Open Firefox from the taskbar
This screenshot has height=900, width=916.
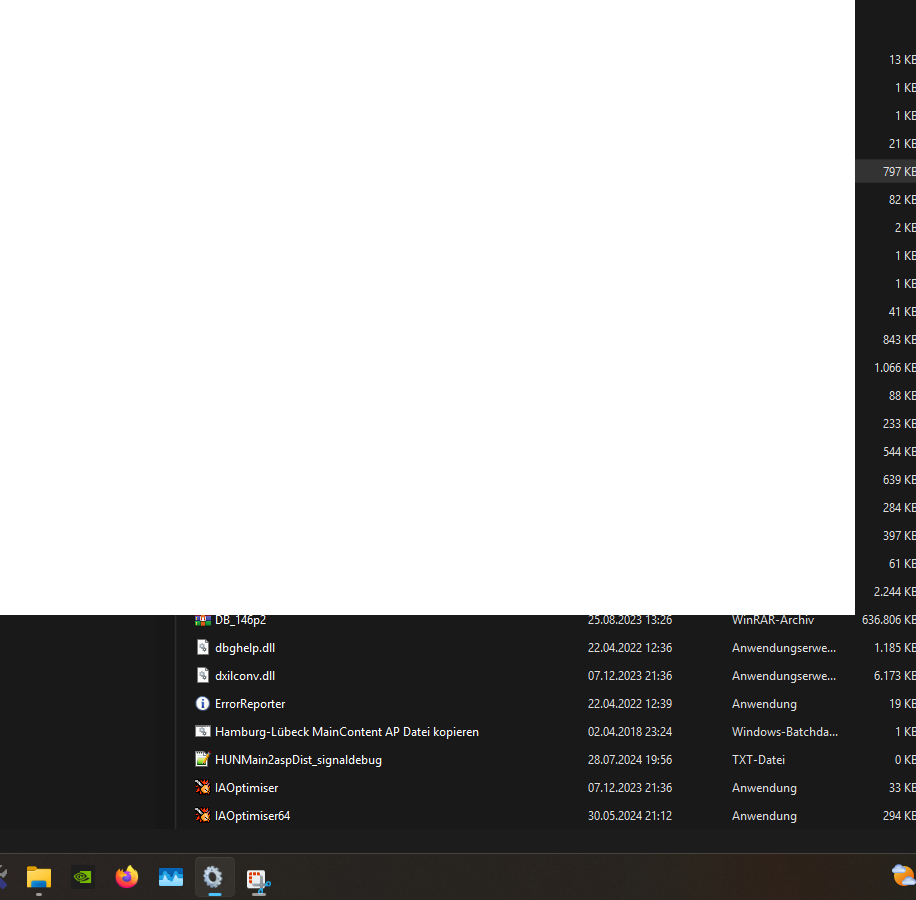click(127, 877)
